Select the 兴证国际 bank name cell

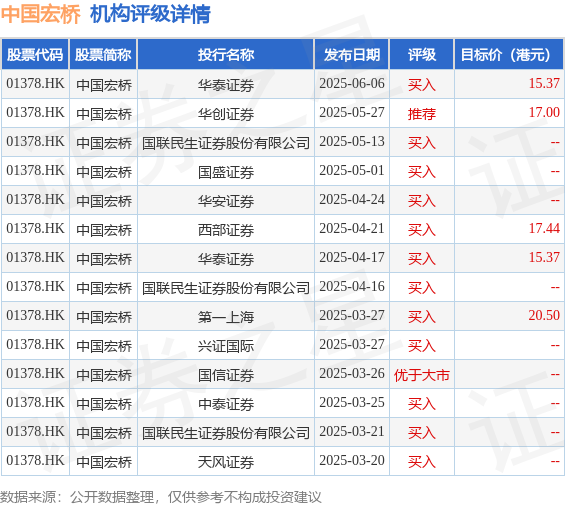[226, 346]
